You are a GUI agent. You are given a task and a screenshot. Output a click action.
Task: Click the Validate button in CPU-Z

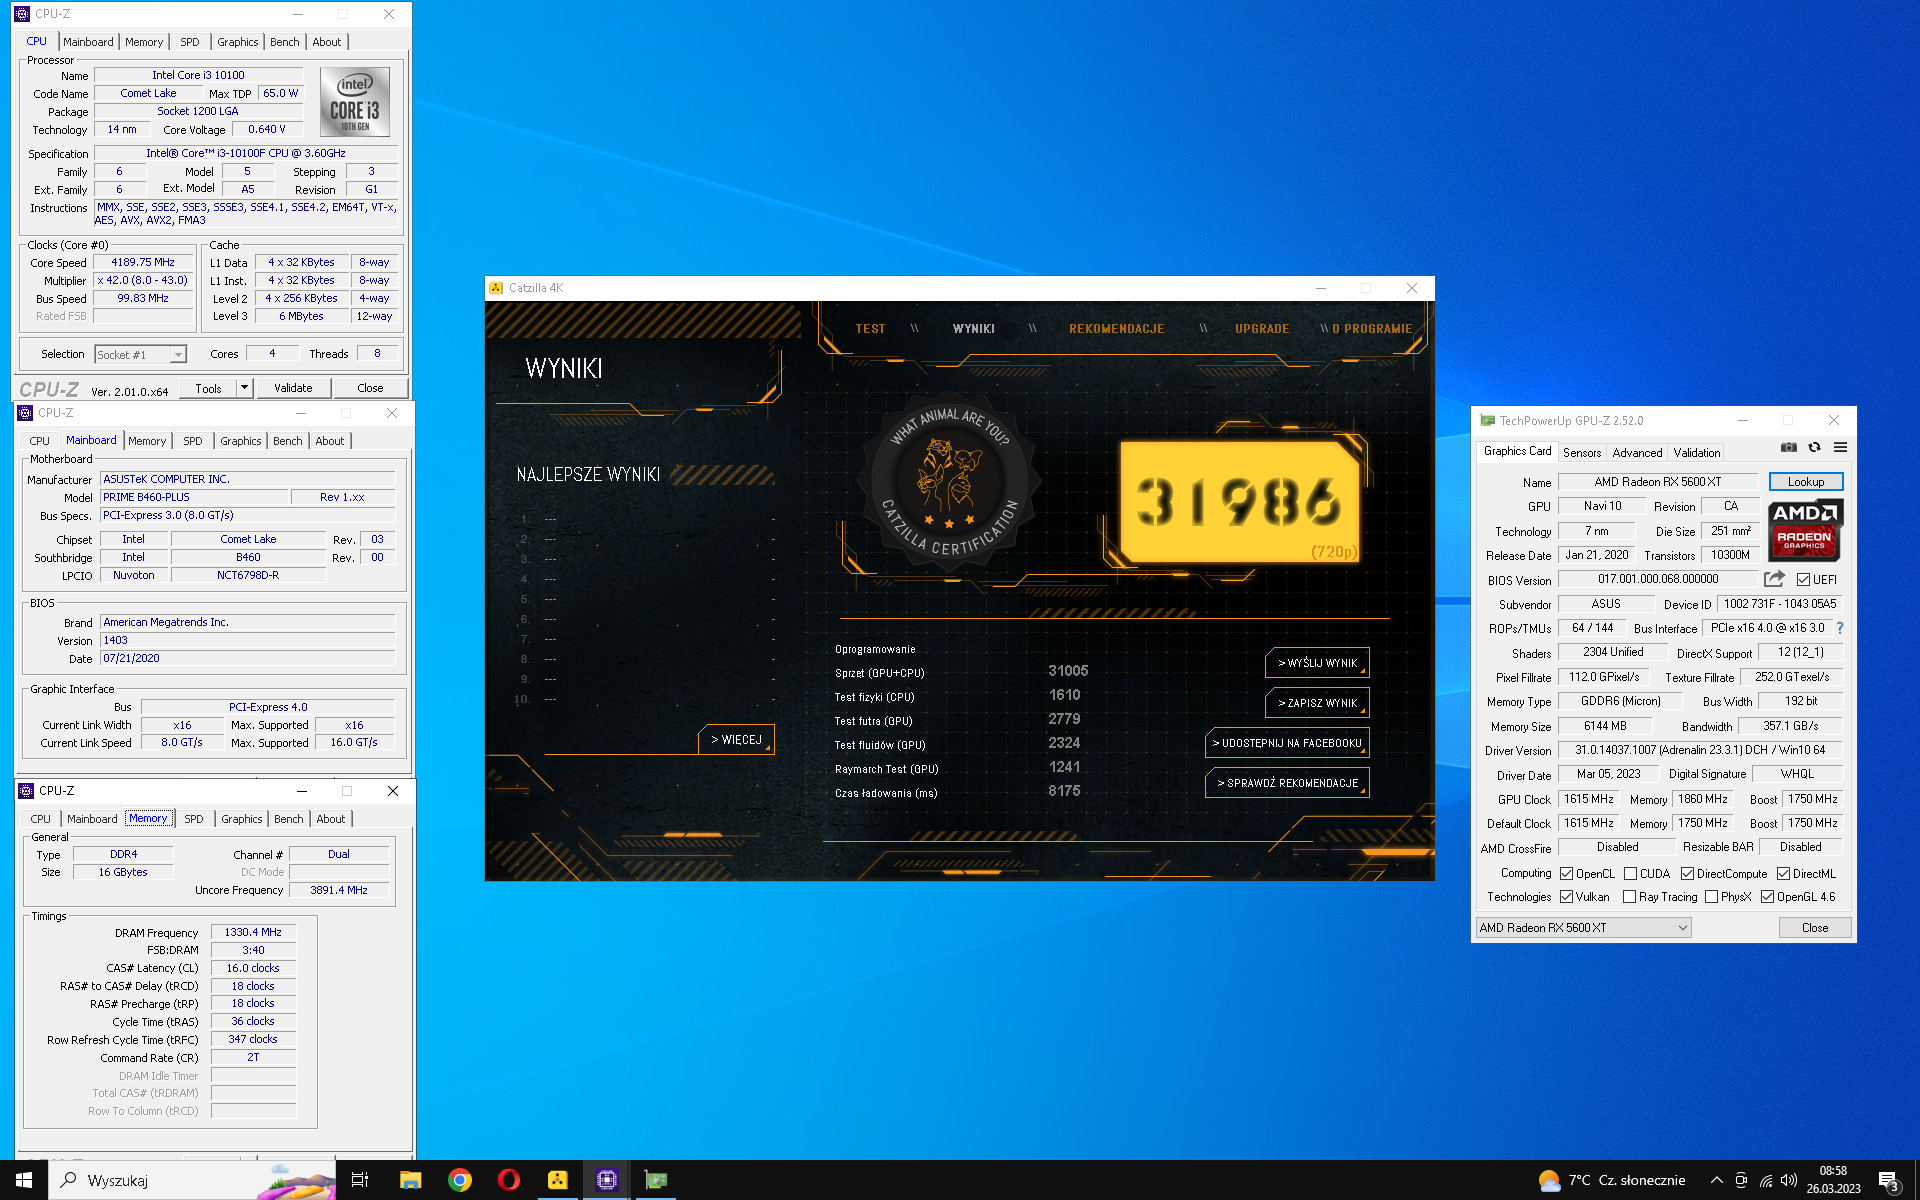click(293, 388)
